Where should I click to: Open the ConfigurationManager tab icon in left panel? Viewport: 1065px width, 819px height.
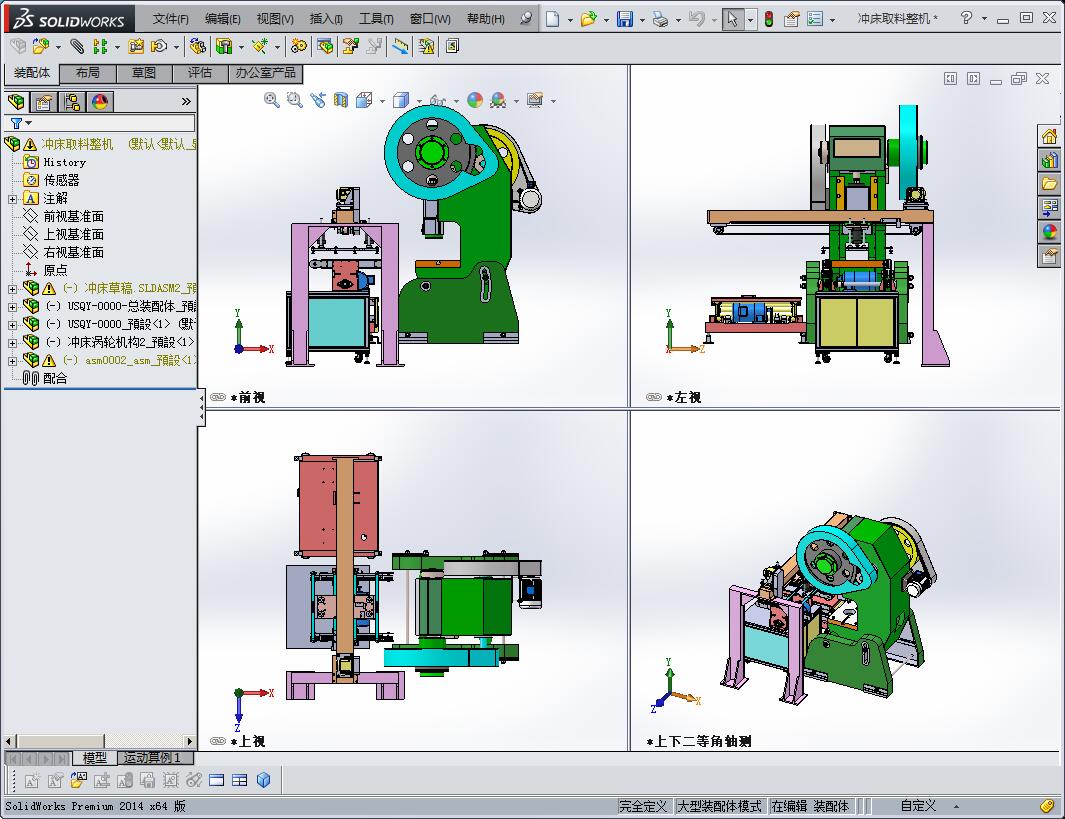tap(72, 101)
